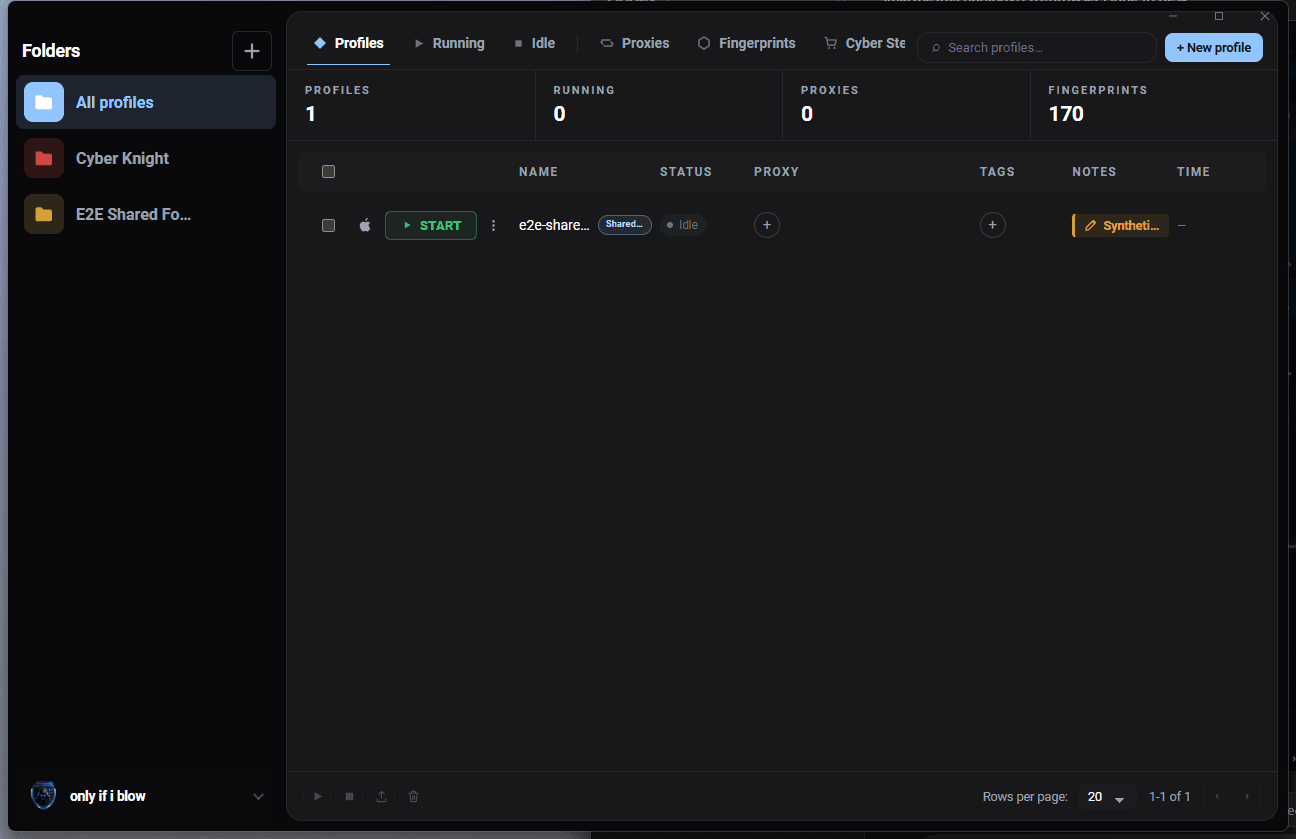Viewport: 1296px width, 839px height.
Task: Add a tag using the plus icon
Action: [x=993, y=225]
